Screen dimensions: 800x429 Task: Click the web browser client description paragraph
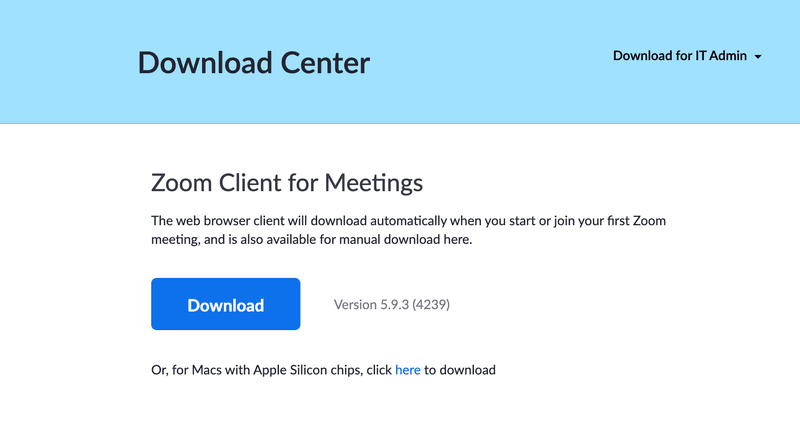coord(408,230)
